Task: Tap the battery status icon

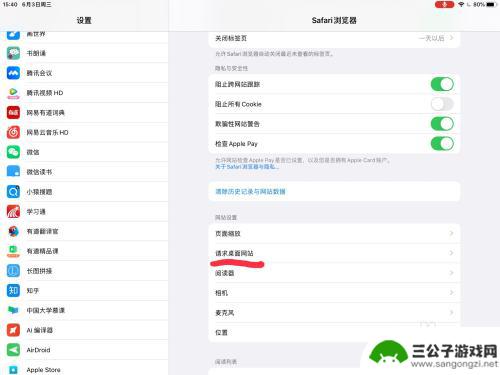Action: (x=492, y=4)
